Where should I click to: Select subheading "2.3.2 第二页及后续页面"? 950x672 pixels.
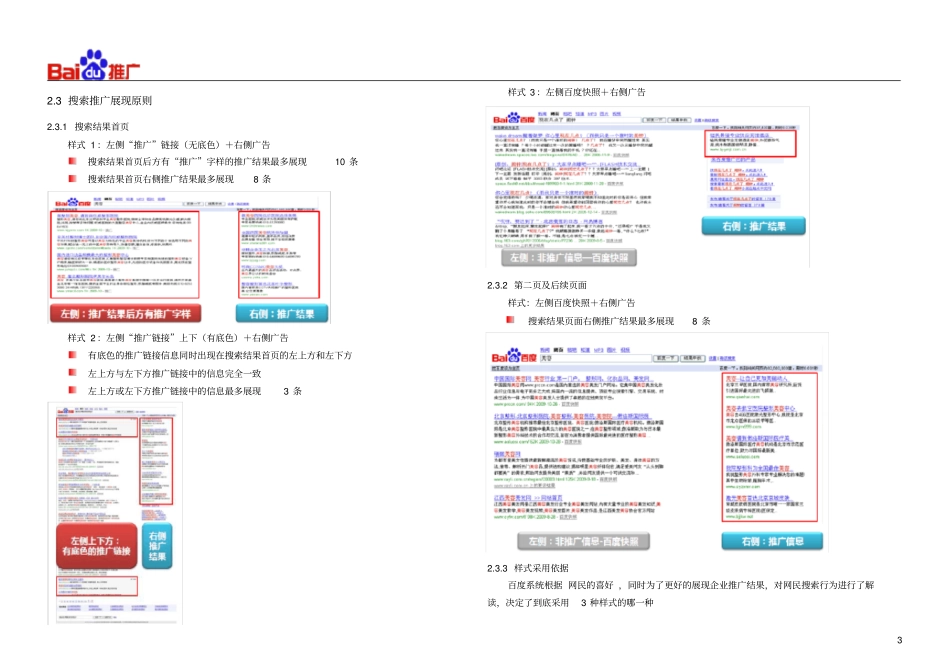537,285
